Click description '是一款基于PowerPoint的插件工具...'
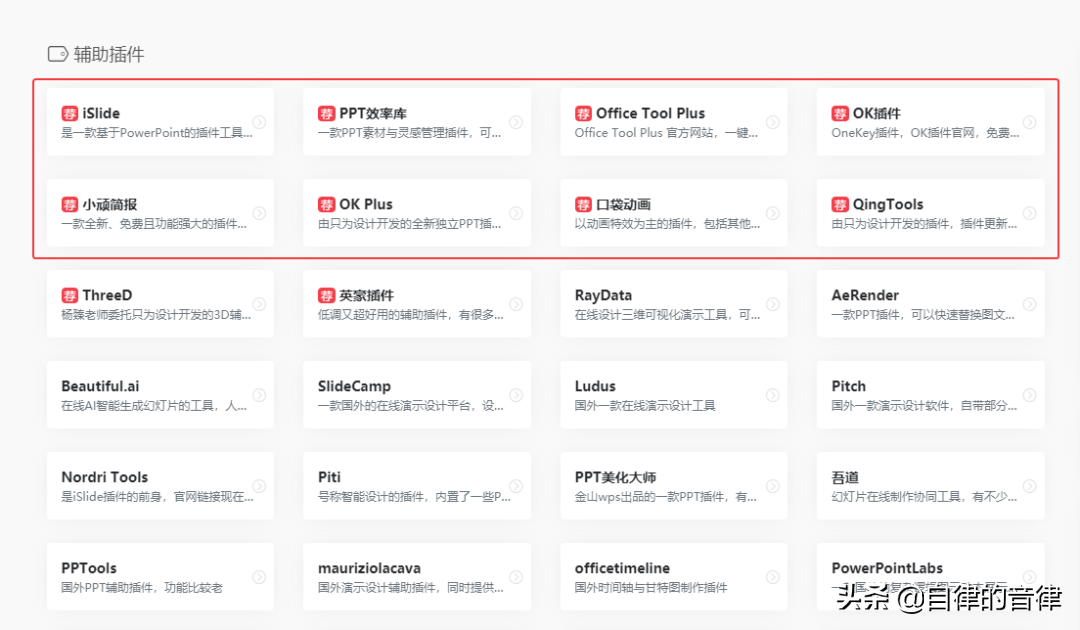1080x630 pixels. tap(157, 133)
